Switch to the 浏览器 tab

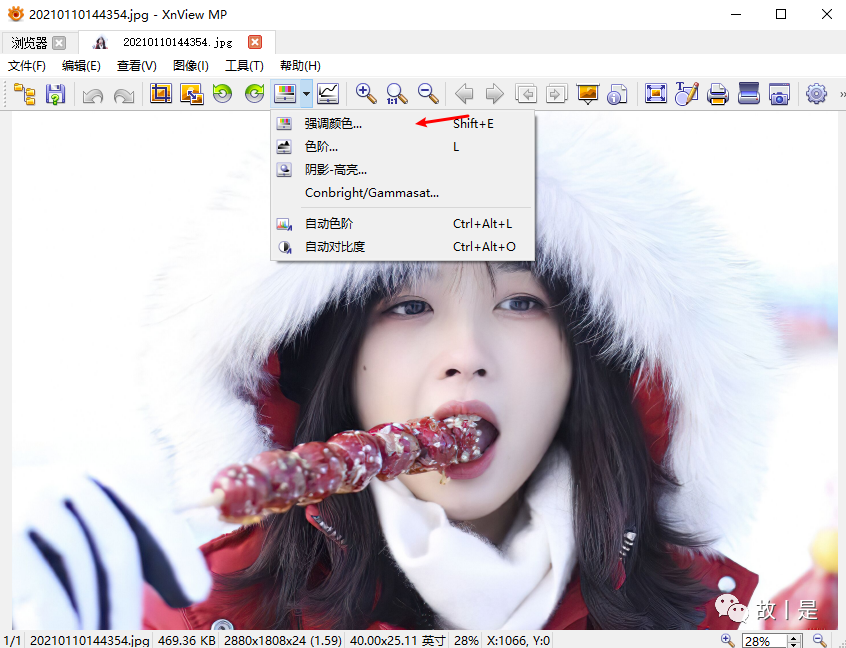(30, 43)
